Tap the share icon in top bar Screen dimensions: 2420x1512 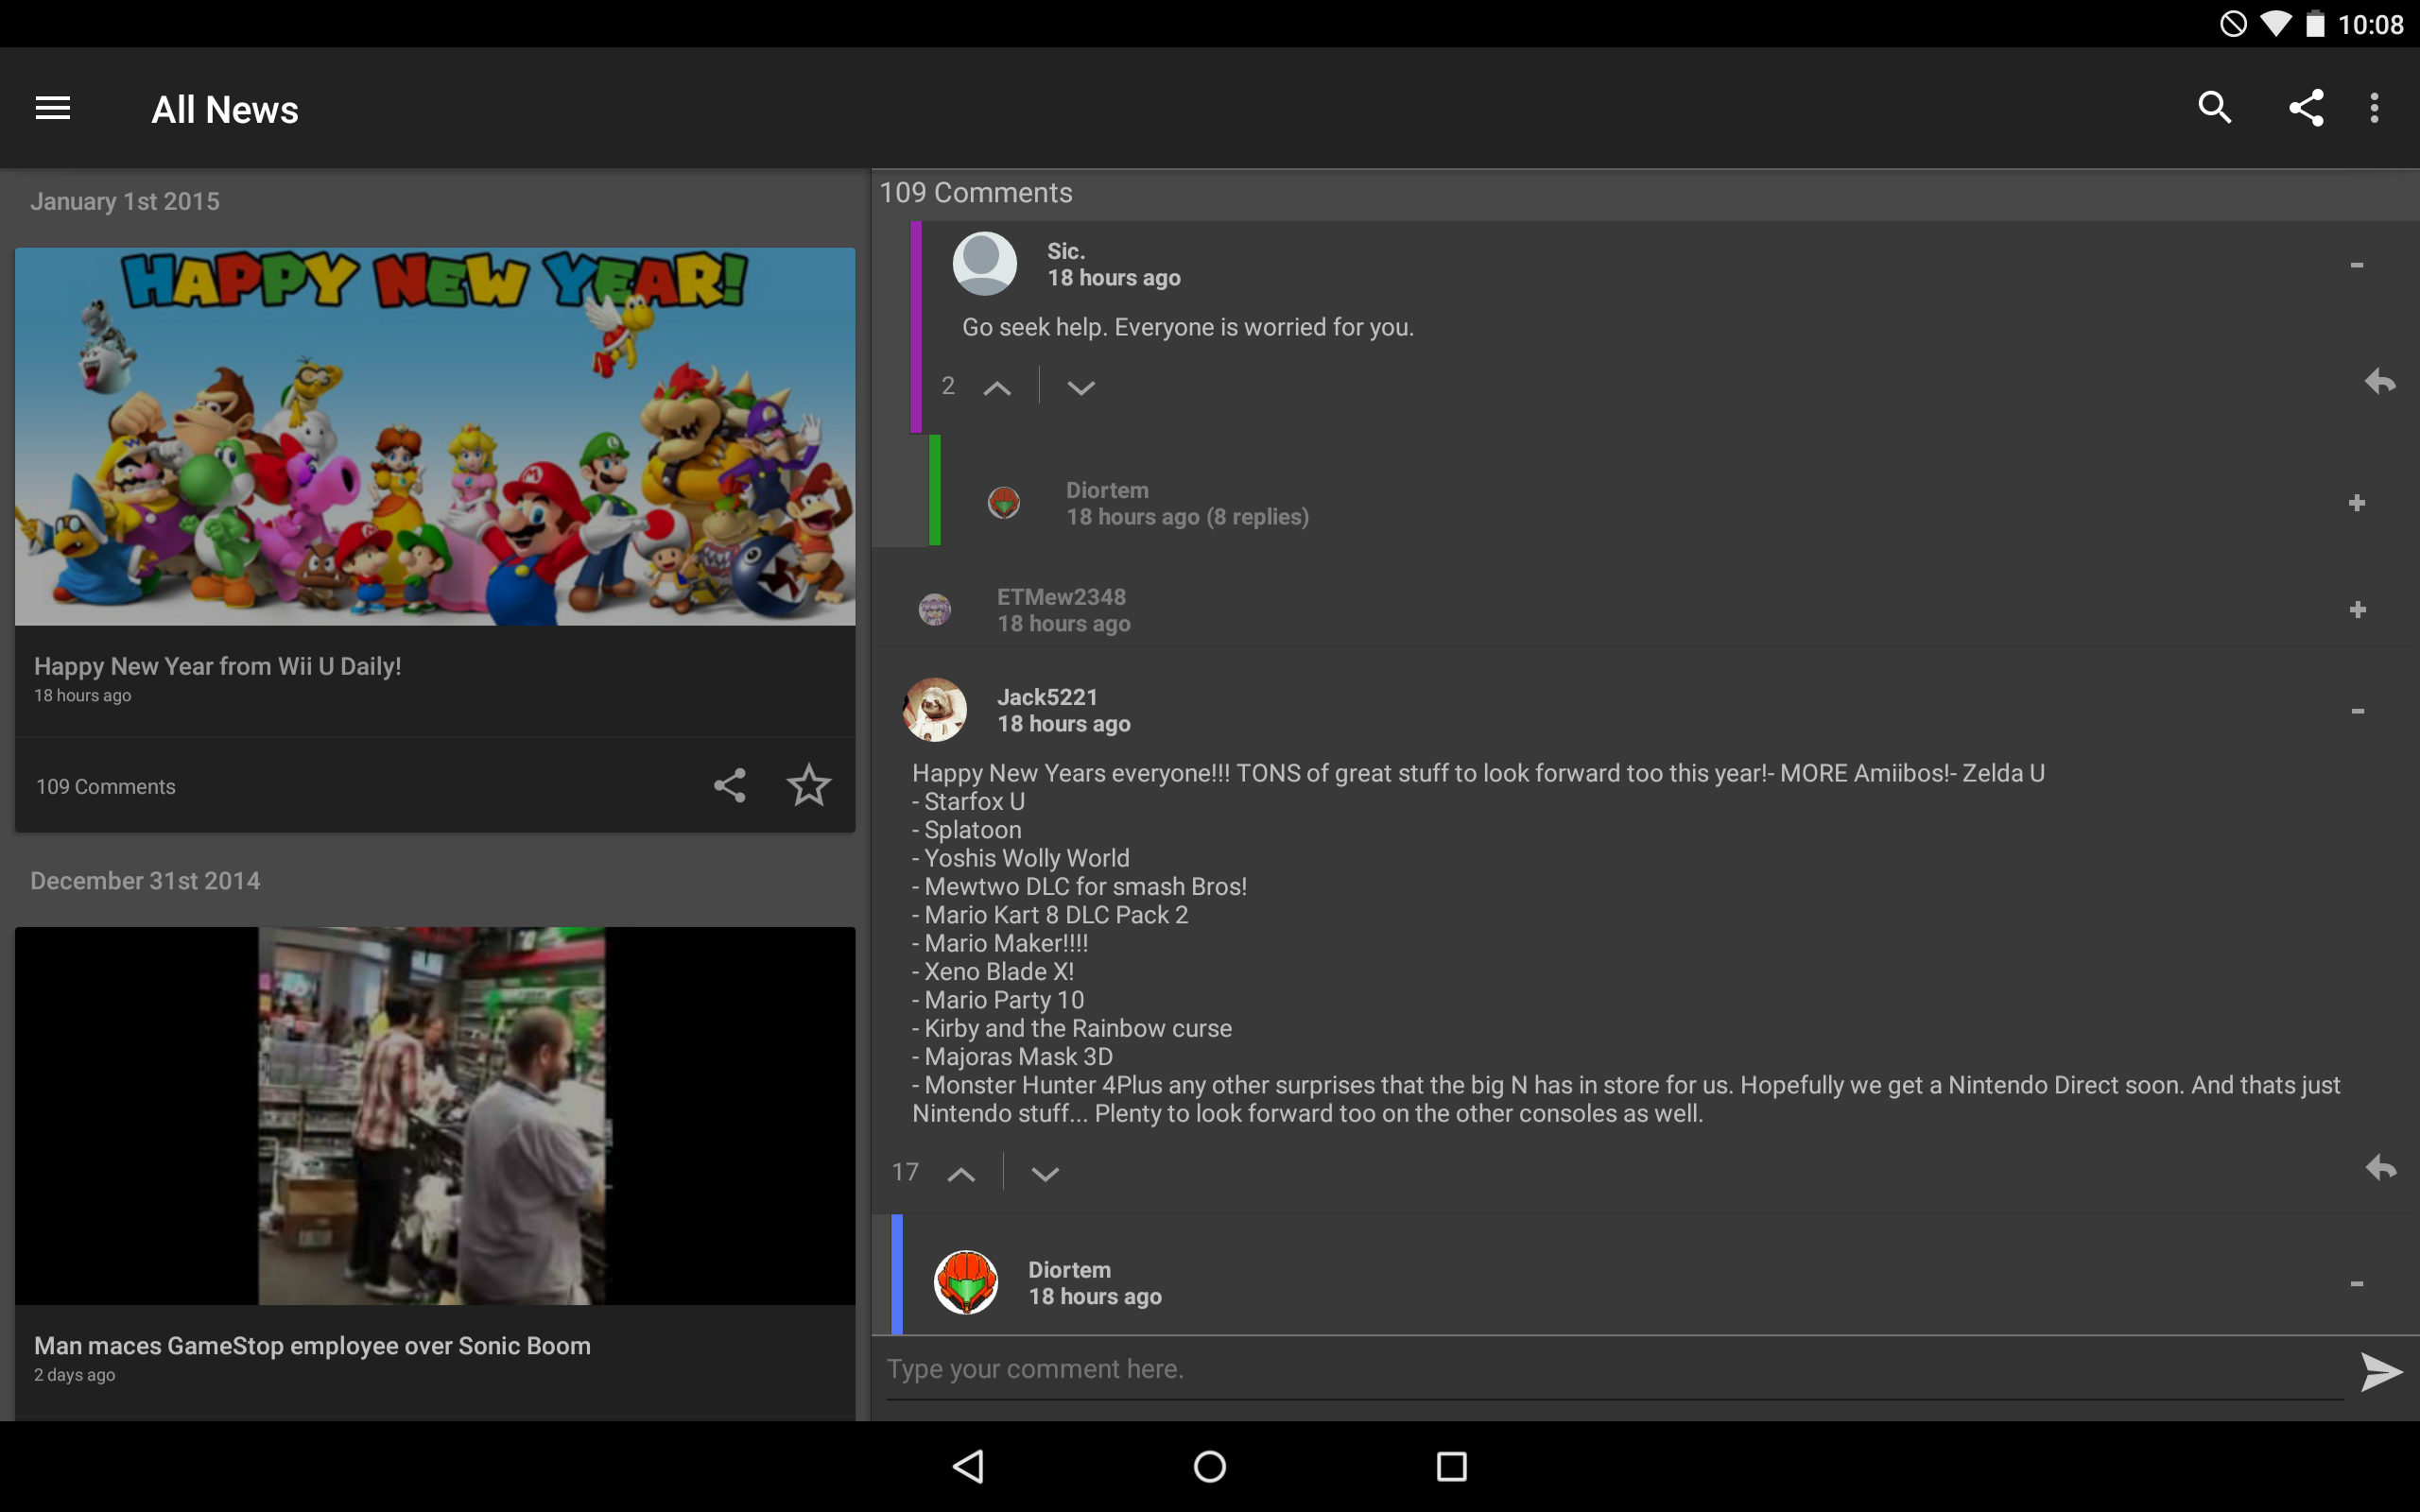pyautogui.click(x=2306, y=108)
